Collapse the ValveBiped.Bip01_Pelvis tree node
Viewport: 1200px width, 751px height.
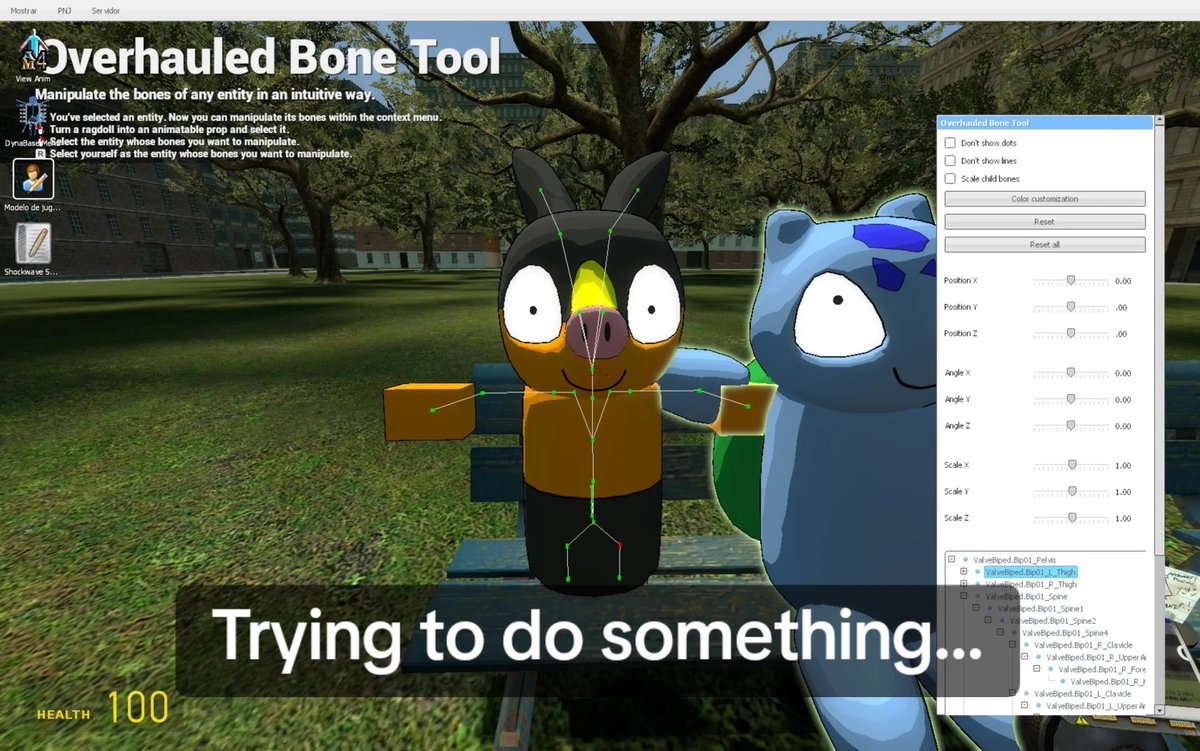pos(952,560)
